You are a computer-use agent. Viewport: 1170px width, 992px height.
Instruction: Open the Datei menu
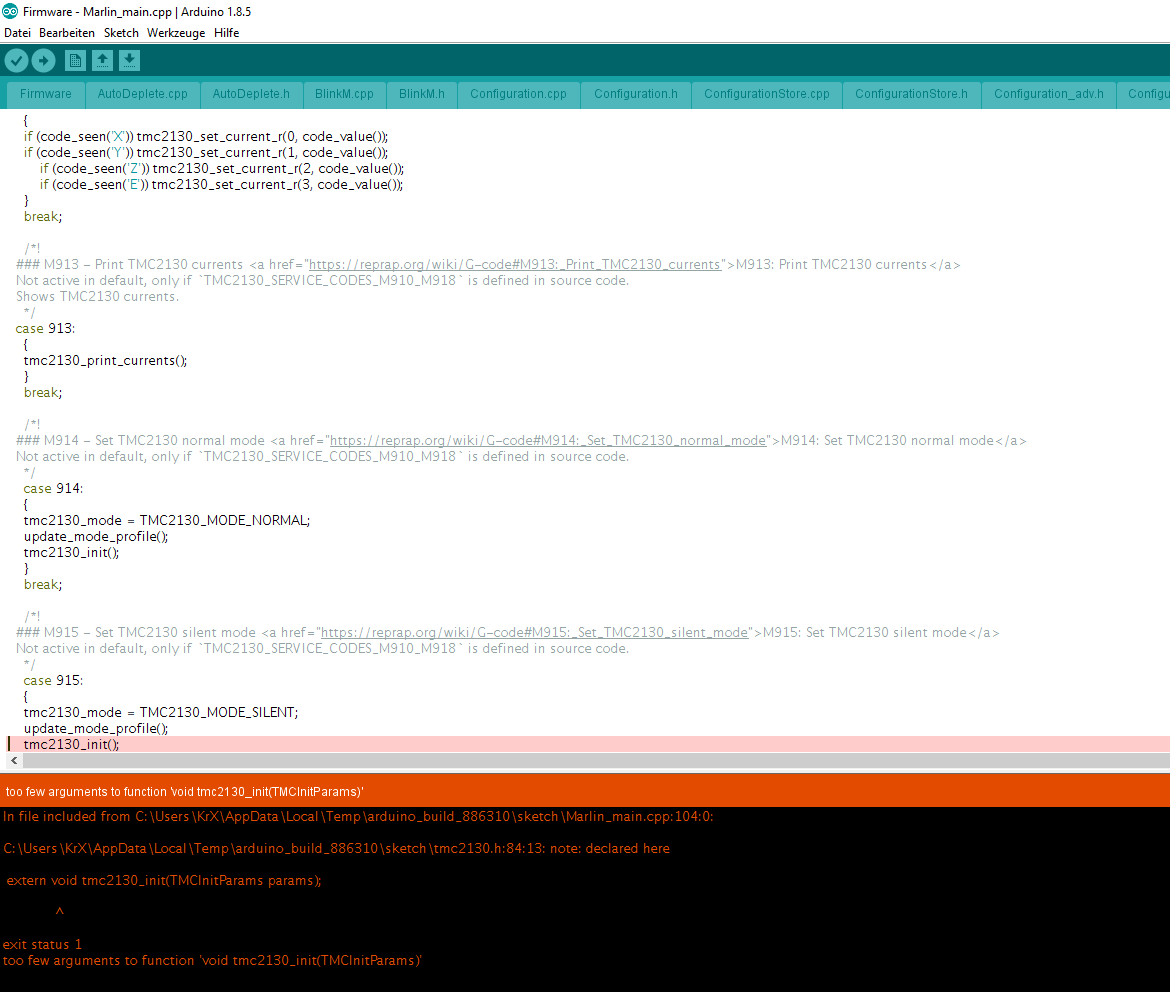tap(16, 32)
